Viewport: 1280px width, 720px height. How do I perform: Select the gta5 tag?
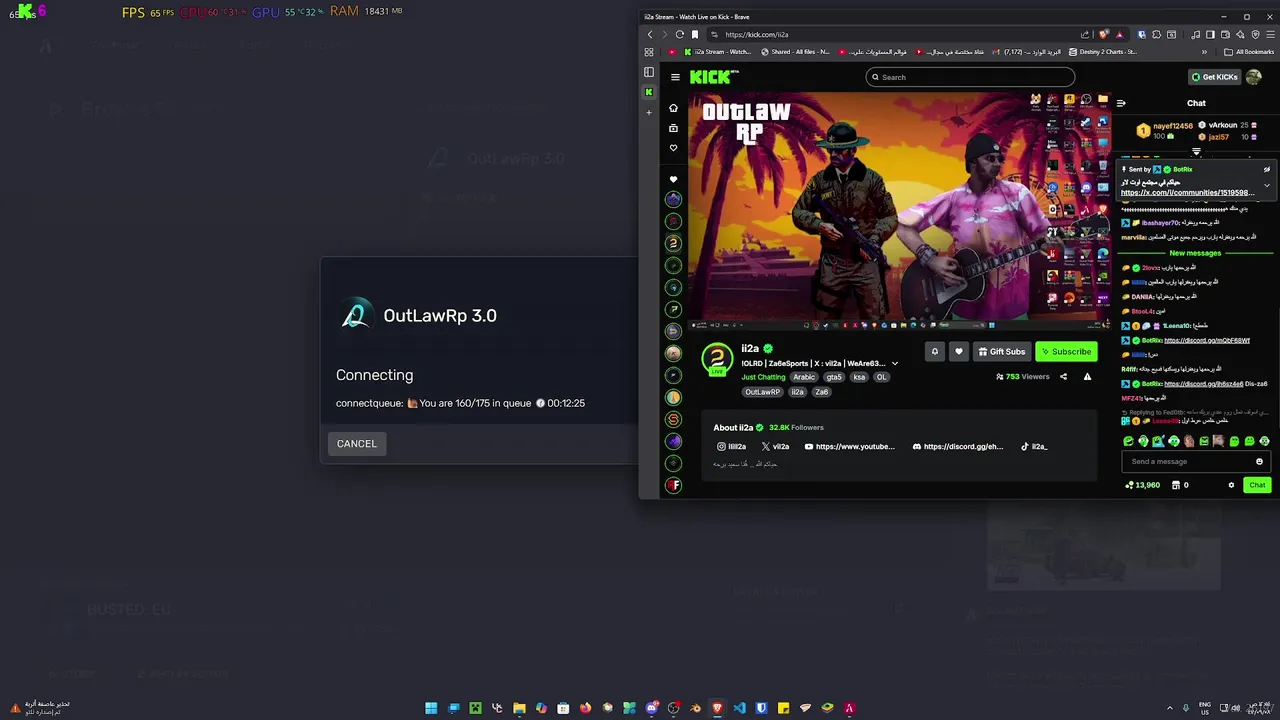pyautogui.click(x=834, y=377)
